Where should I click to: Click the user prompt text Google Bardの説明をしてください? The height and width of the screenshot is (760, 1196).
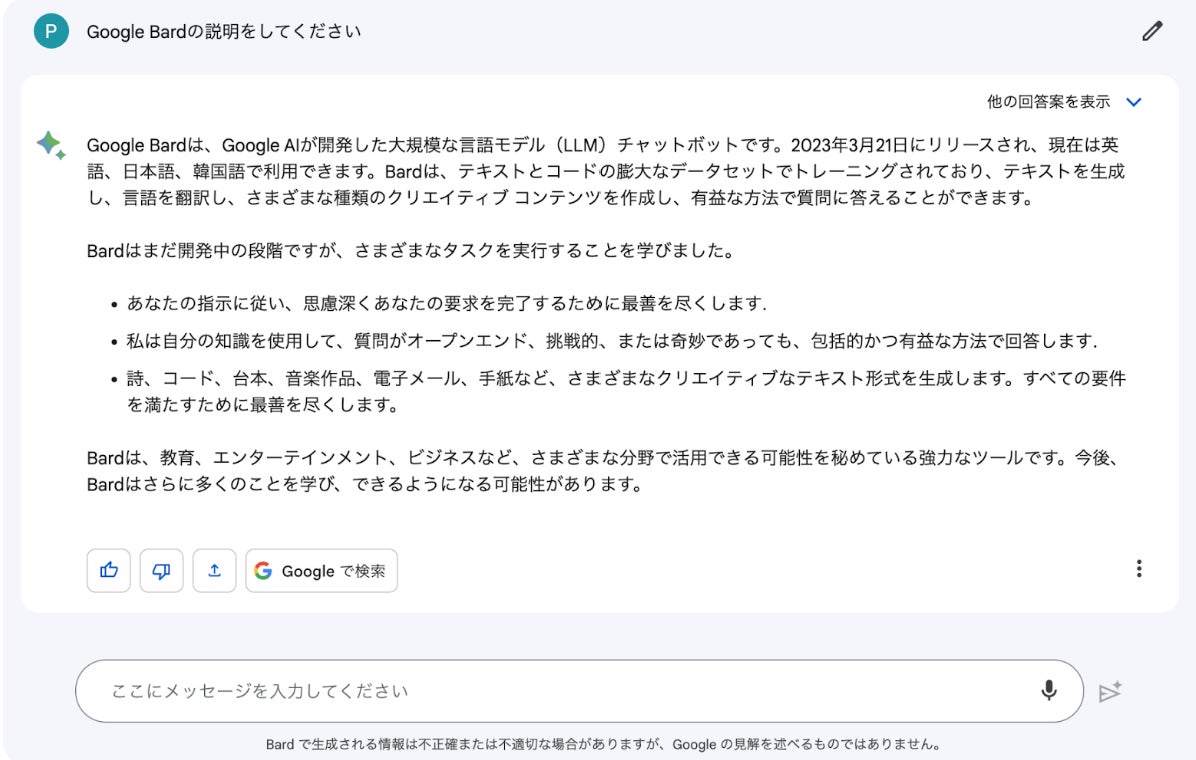click(224, 32)
